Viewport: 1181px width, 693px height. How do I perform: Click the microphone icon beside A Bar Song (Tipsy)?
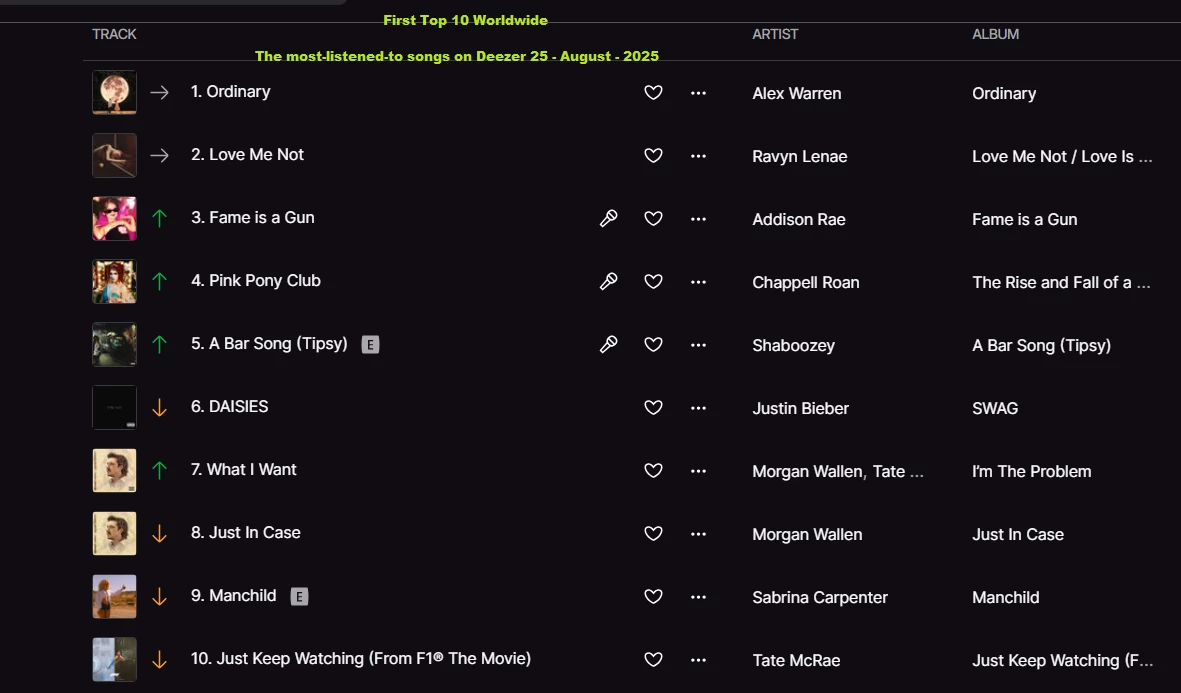click(608, 344)
